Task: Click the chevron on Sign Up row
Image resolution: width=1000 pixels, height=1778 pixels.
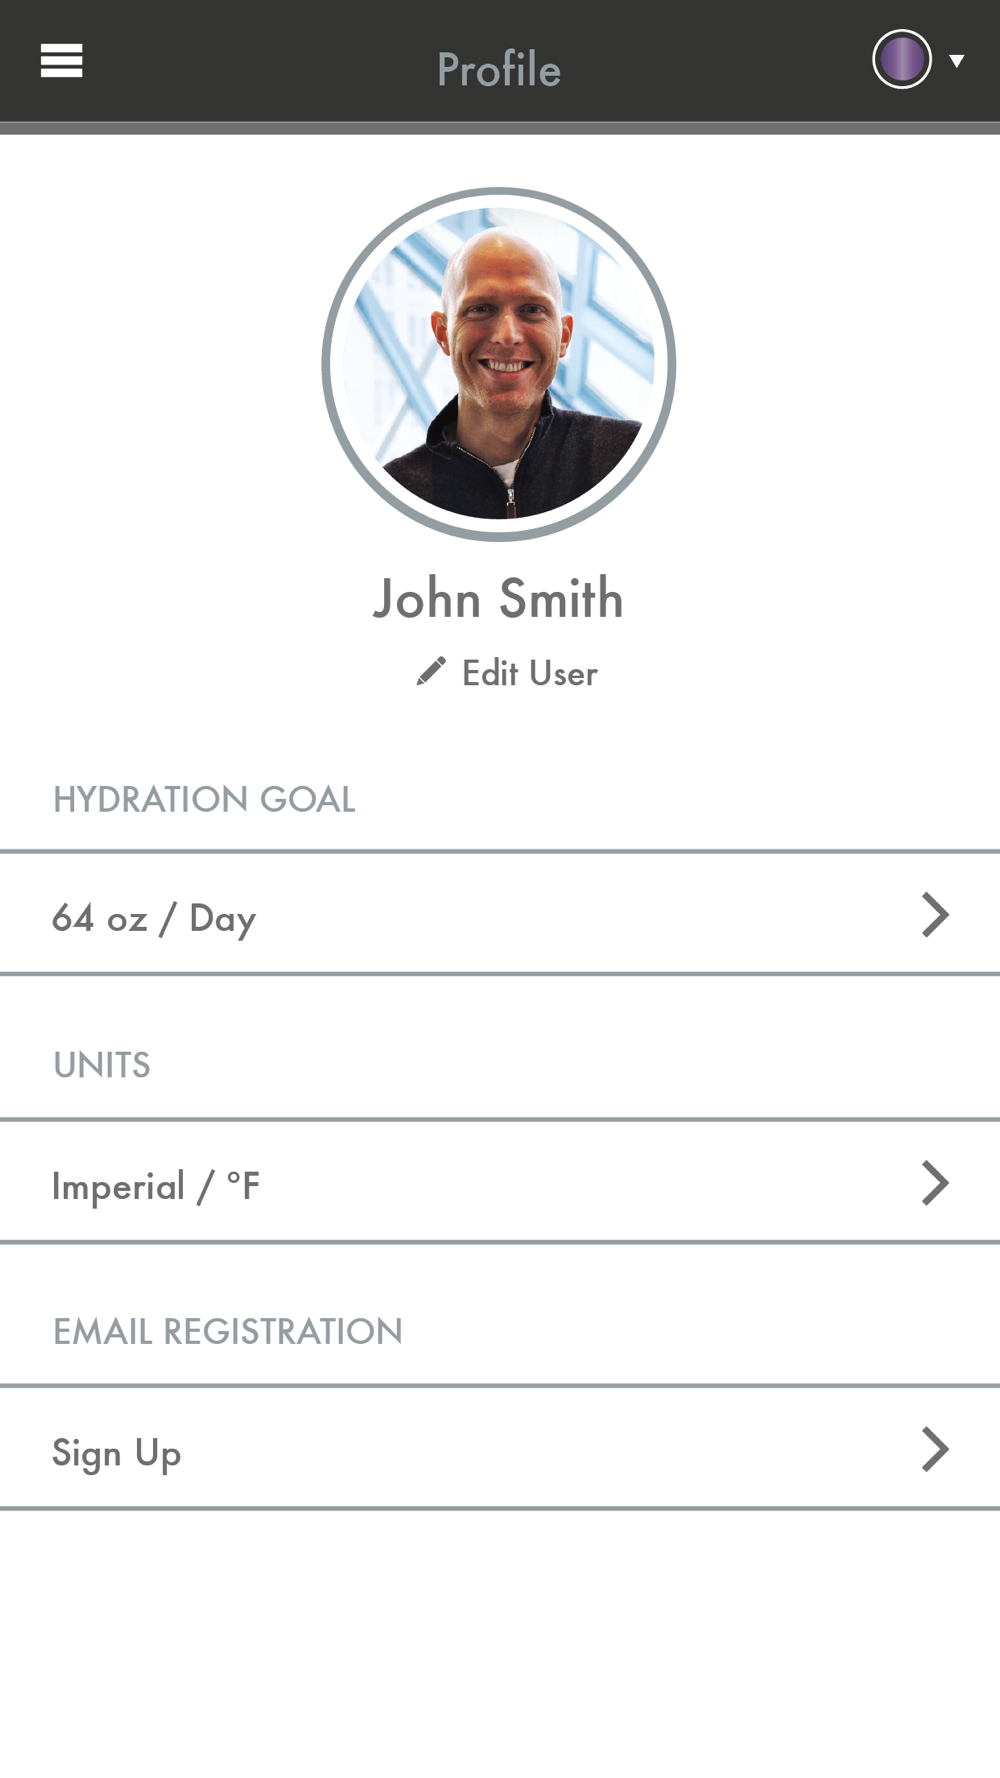Action: (x=934, y=1450)
